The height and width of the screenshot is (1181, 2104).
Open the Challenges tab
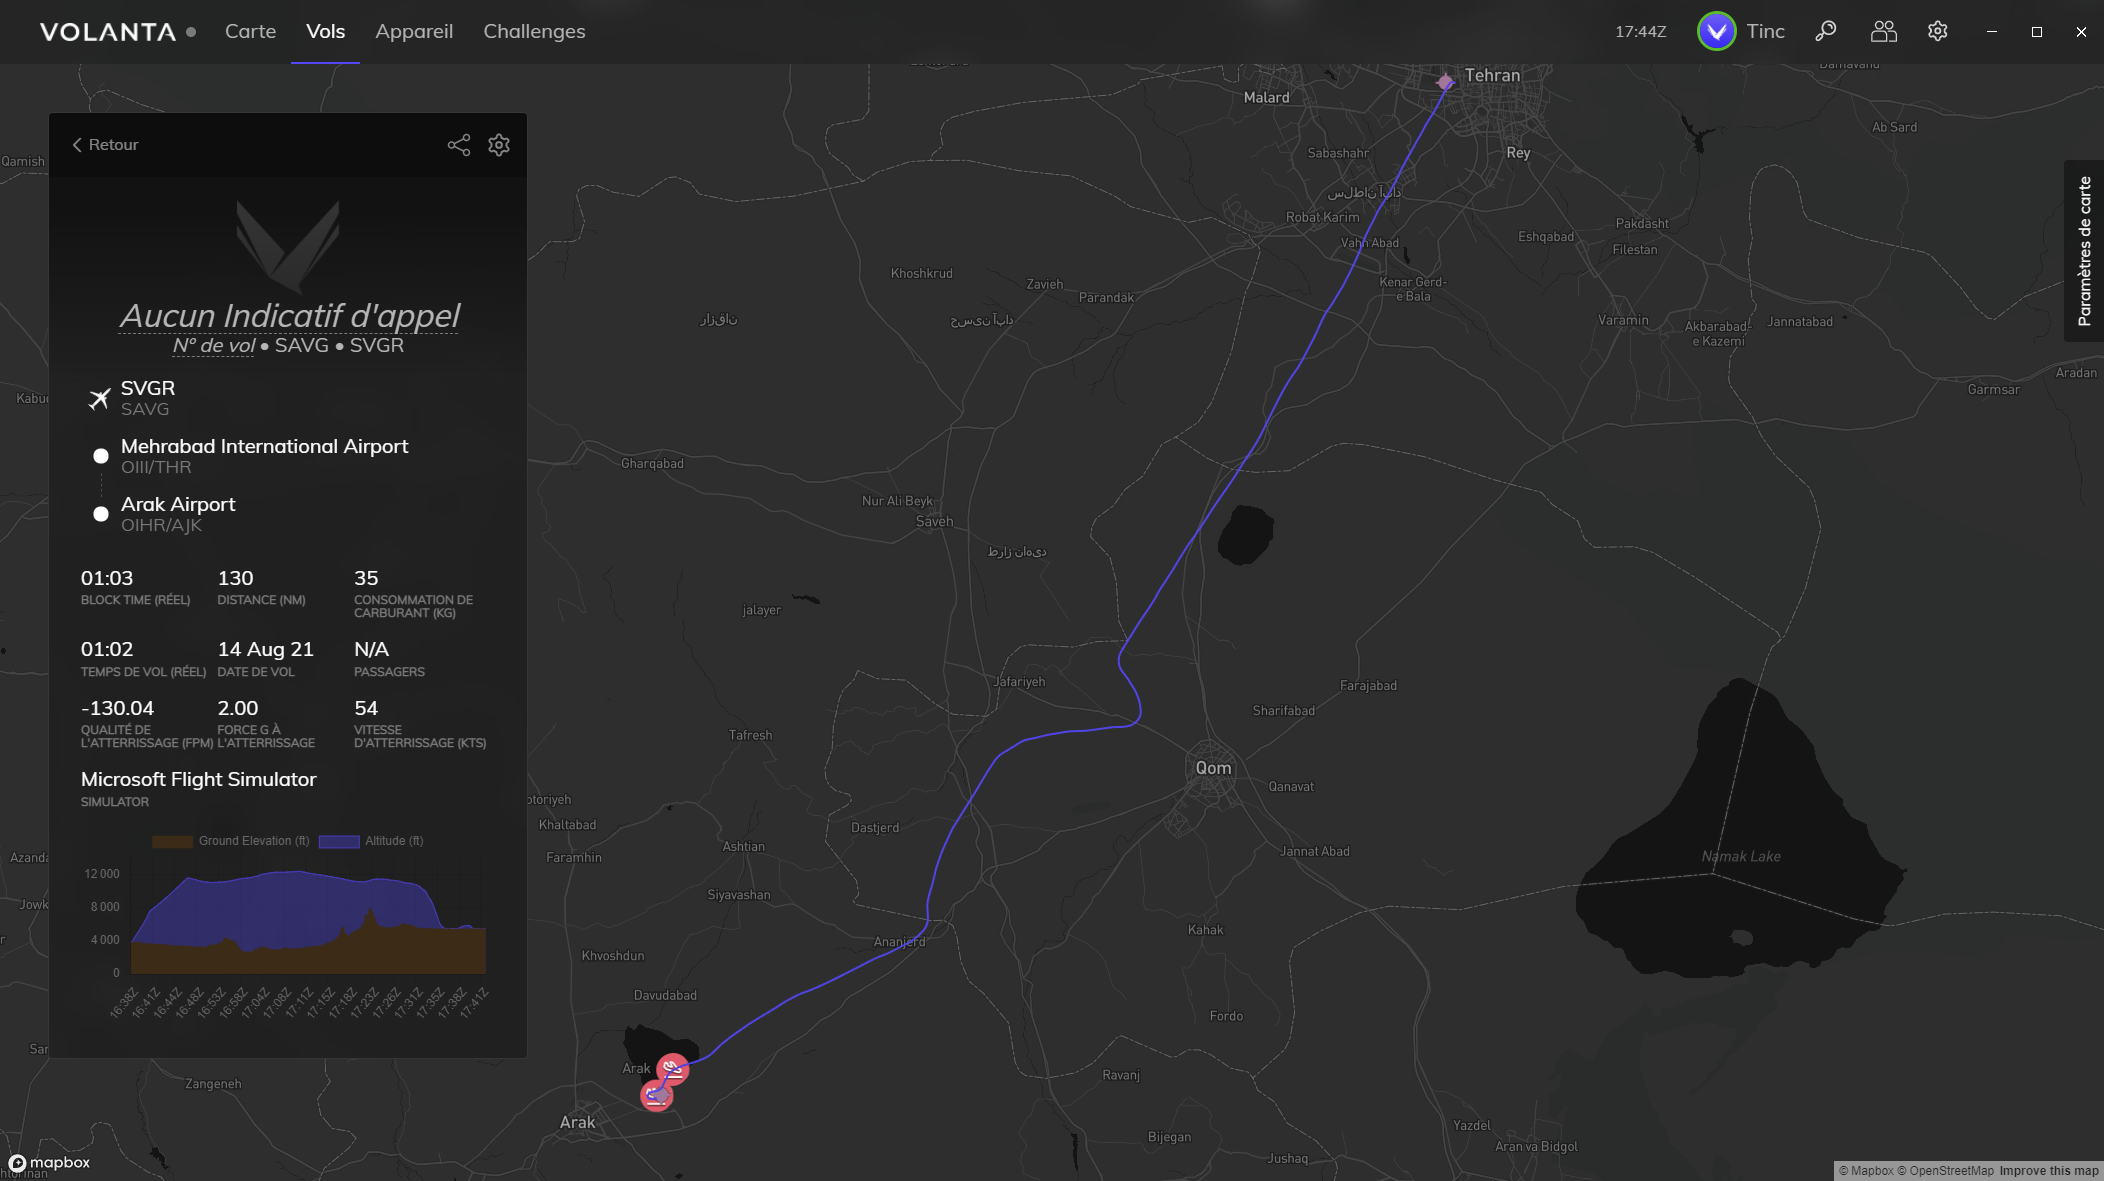(534, 31)
